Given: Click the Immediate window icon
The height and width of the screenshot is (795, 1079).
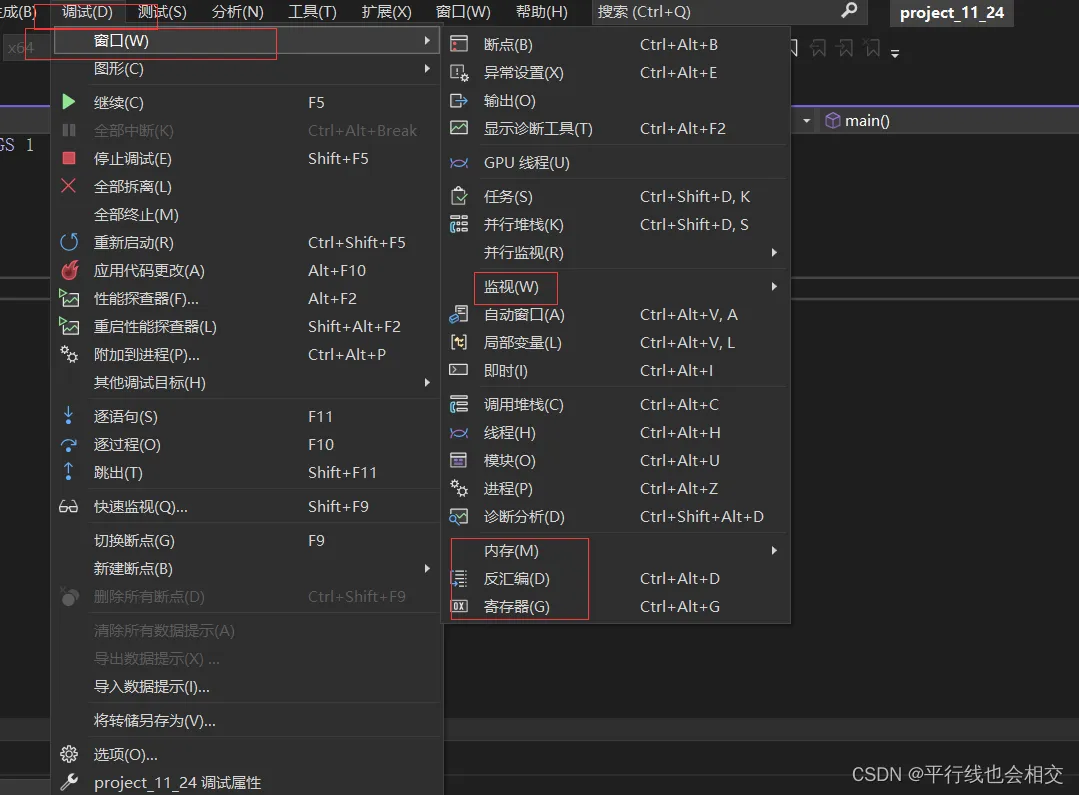Looking at the screenshot, I should tap(459, 370).
